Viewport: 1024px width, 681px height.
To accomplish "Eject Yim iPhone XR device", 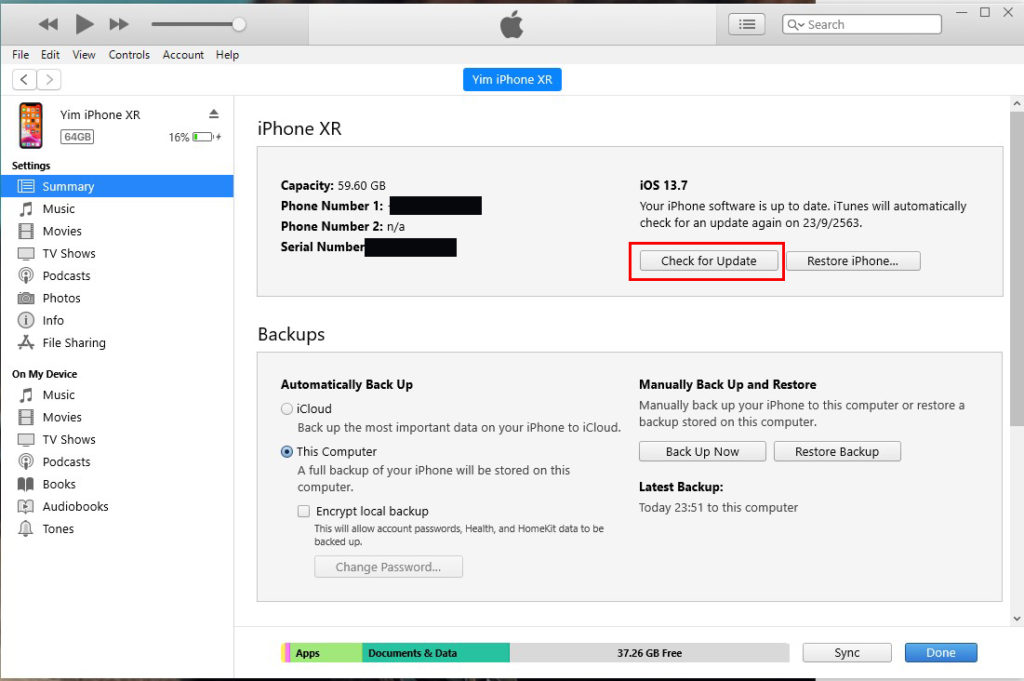I will click(x=214, y=114).
